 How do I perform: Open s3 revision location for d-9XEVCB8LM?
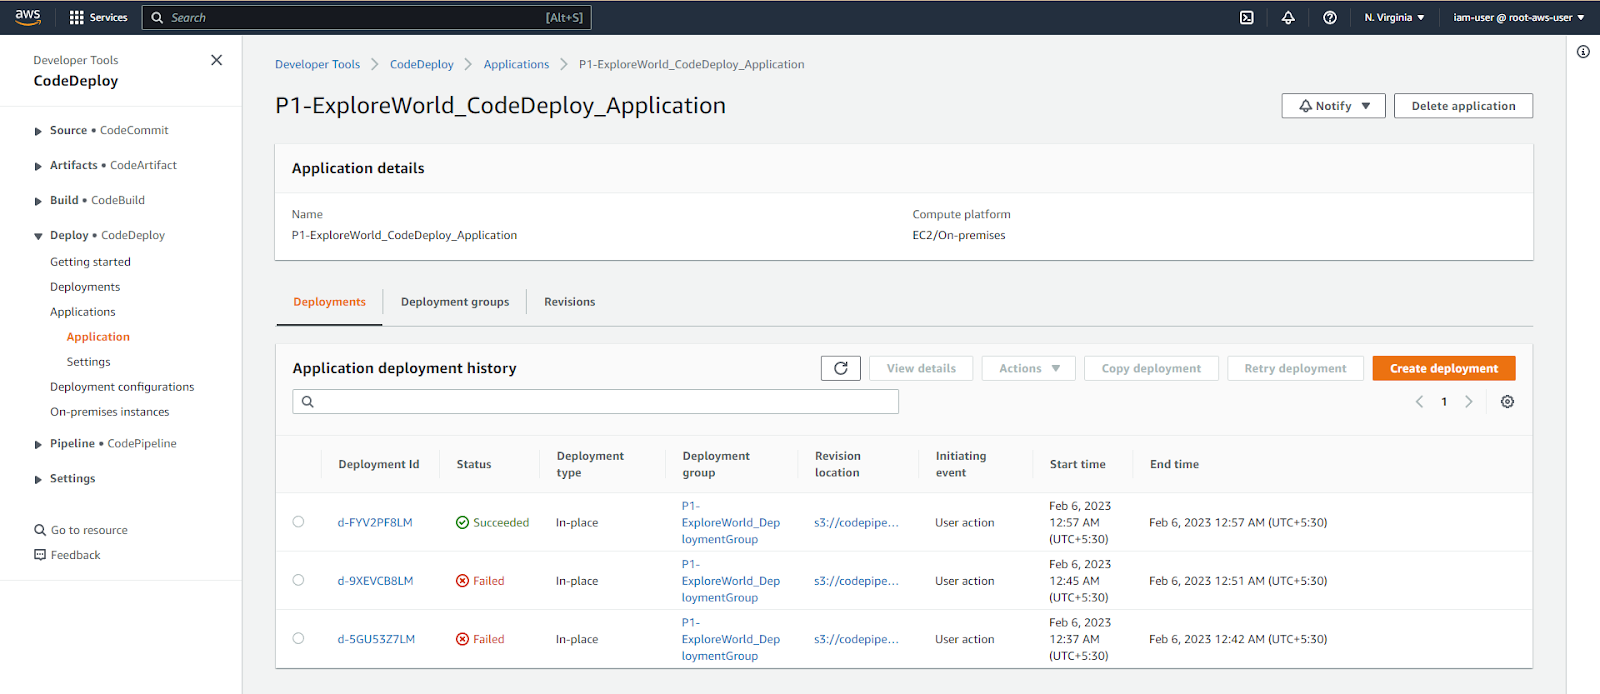coord(856,581)
